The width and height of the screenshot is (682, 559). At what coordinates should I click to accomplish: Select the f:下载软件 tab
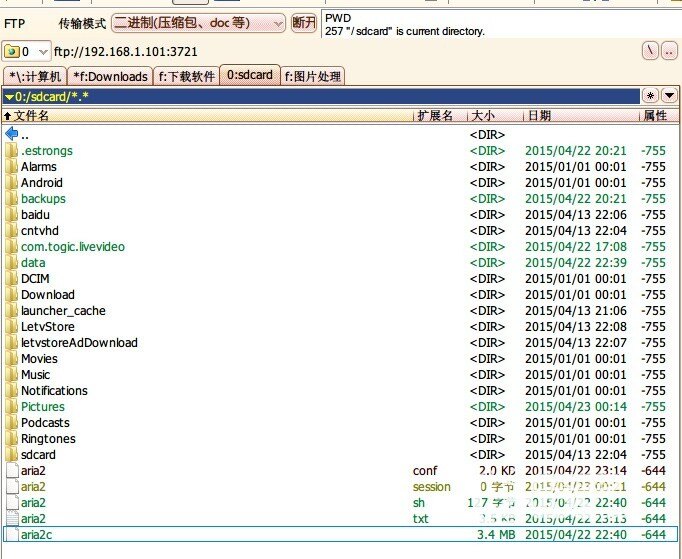(187, 76)
